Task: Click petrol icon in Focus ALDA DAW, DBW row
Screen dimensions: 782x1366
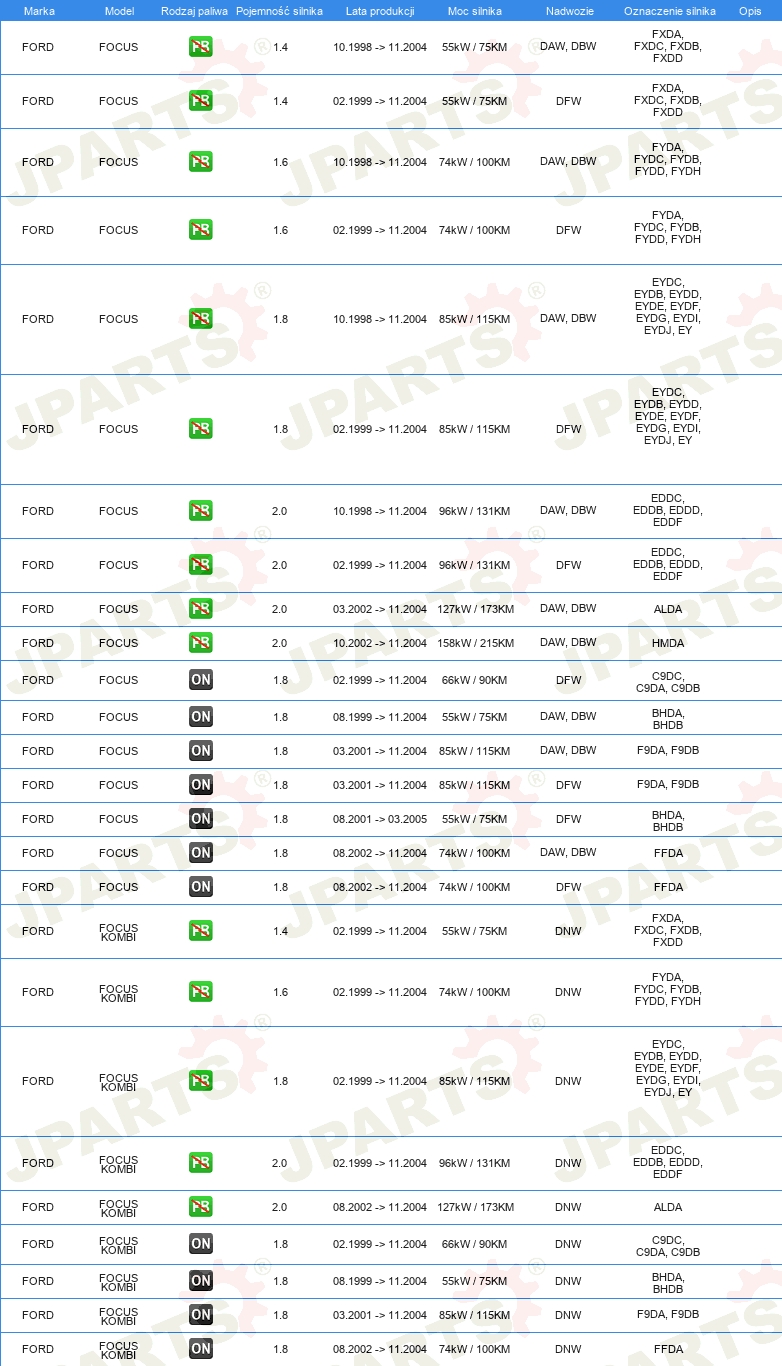Action: tap(201, 609)
